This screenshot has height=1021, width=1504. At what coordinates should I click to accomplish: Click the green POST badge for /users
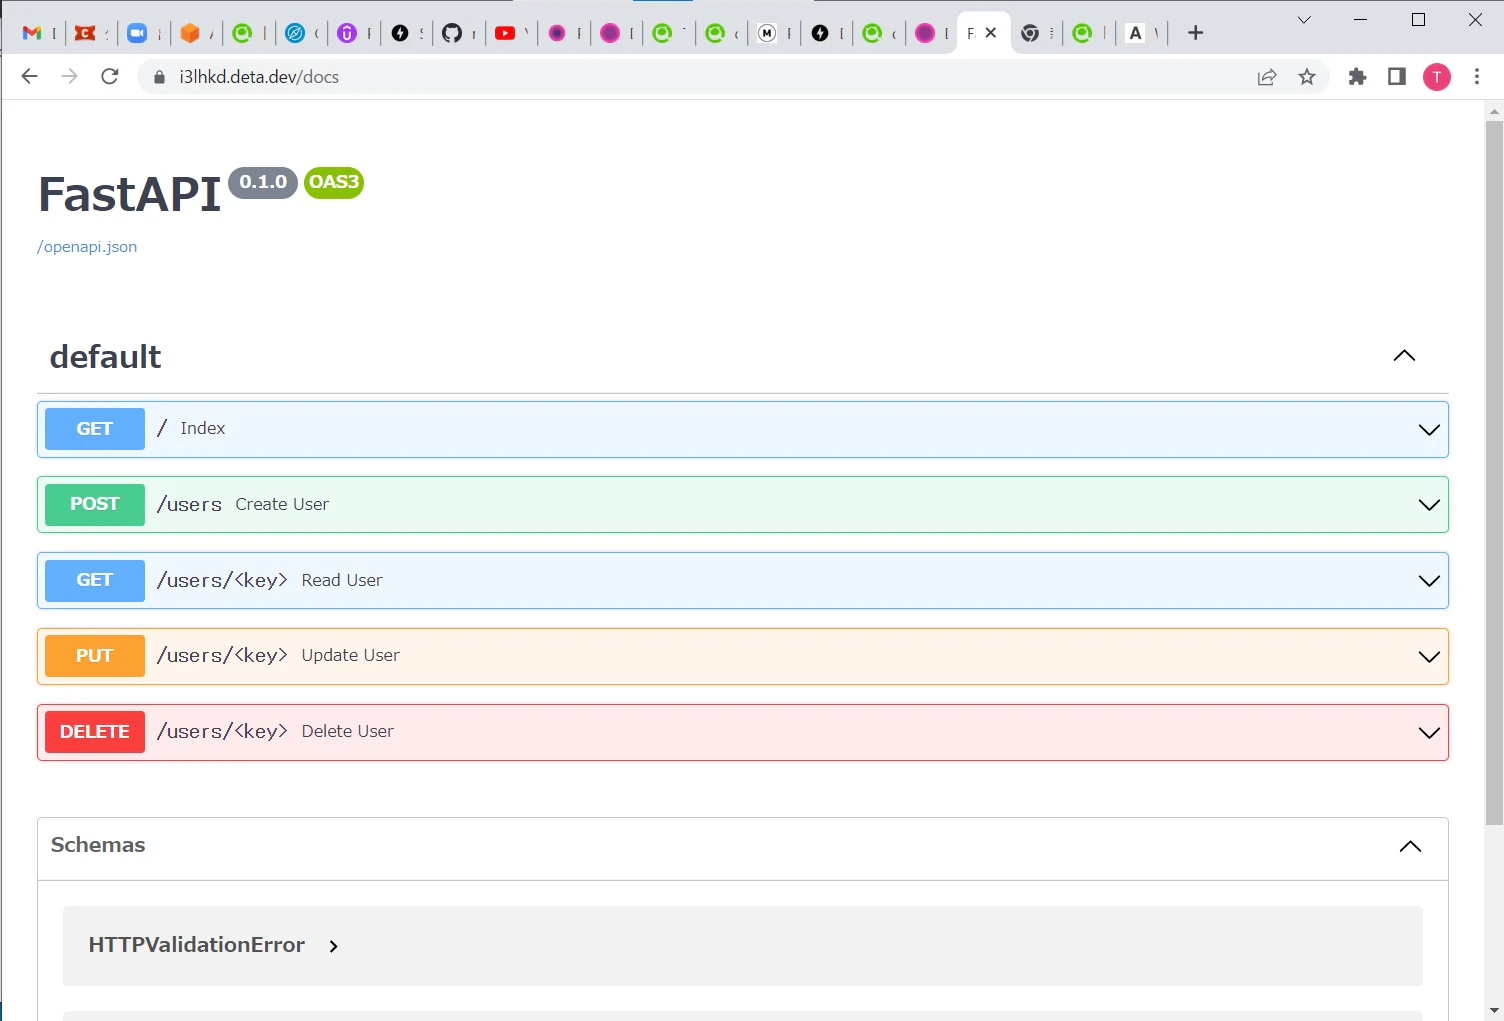[x=95, y=505]
